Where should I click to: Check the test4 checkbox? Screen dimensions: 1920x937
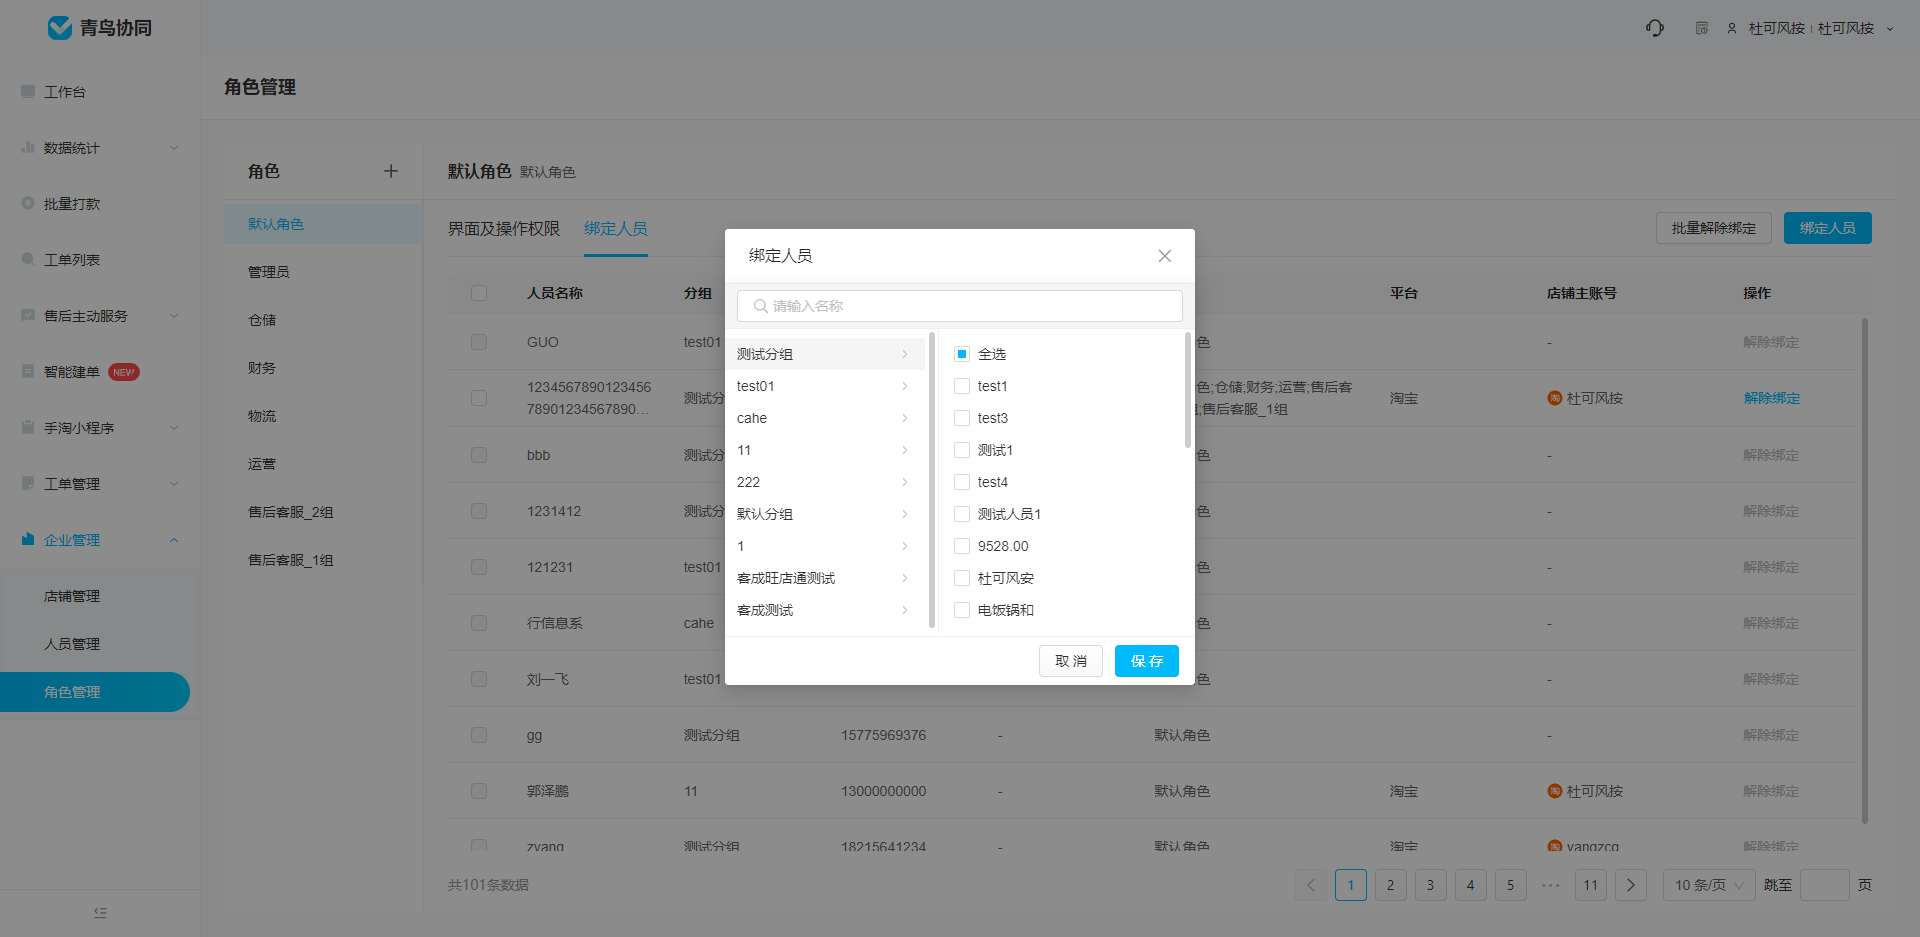tap(962, 482)
